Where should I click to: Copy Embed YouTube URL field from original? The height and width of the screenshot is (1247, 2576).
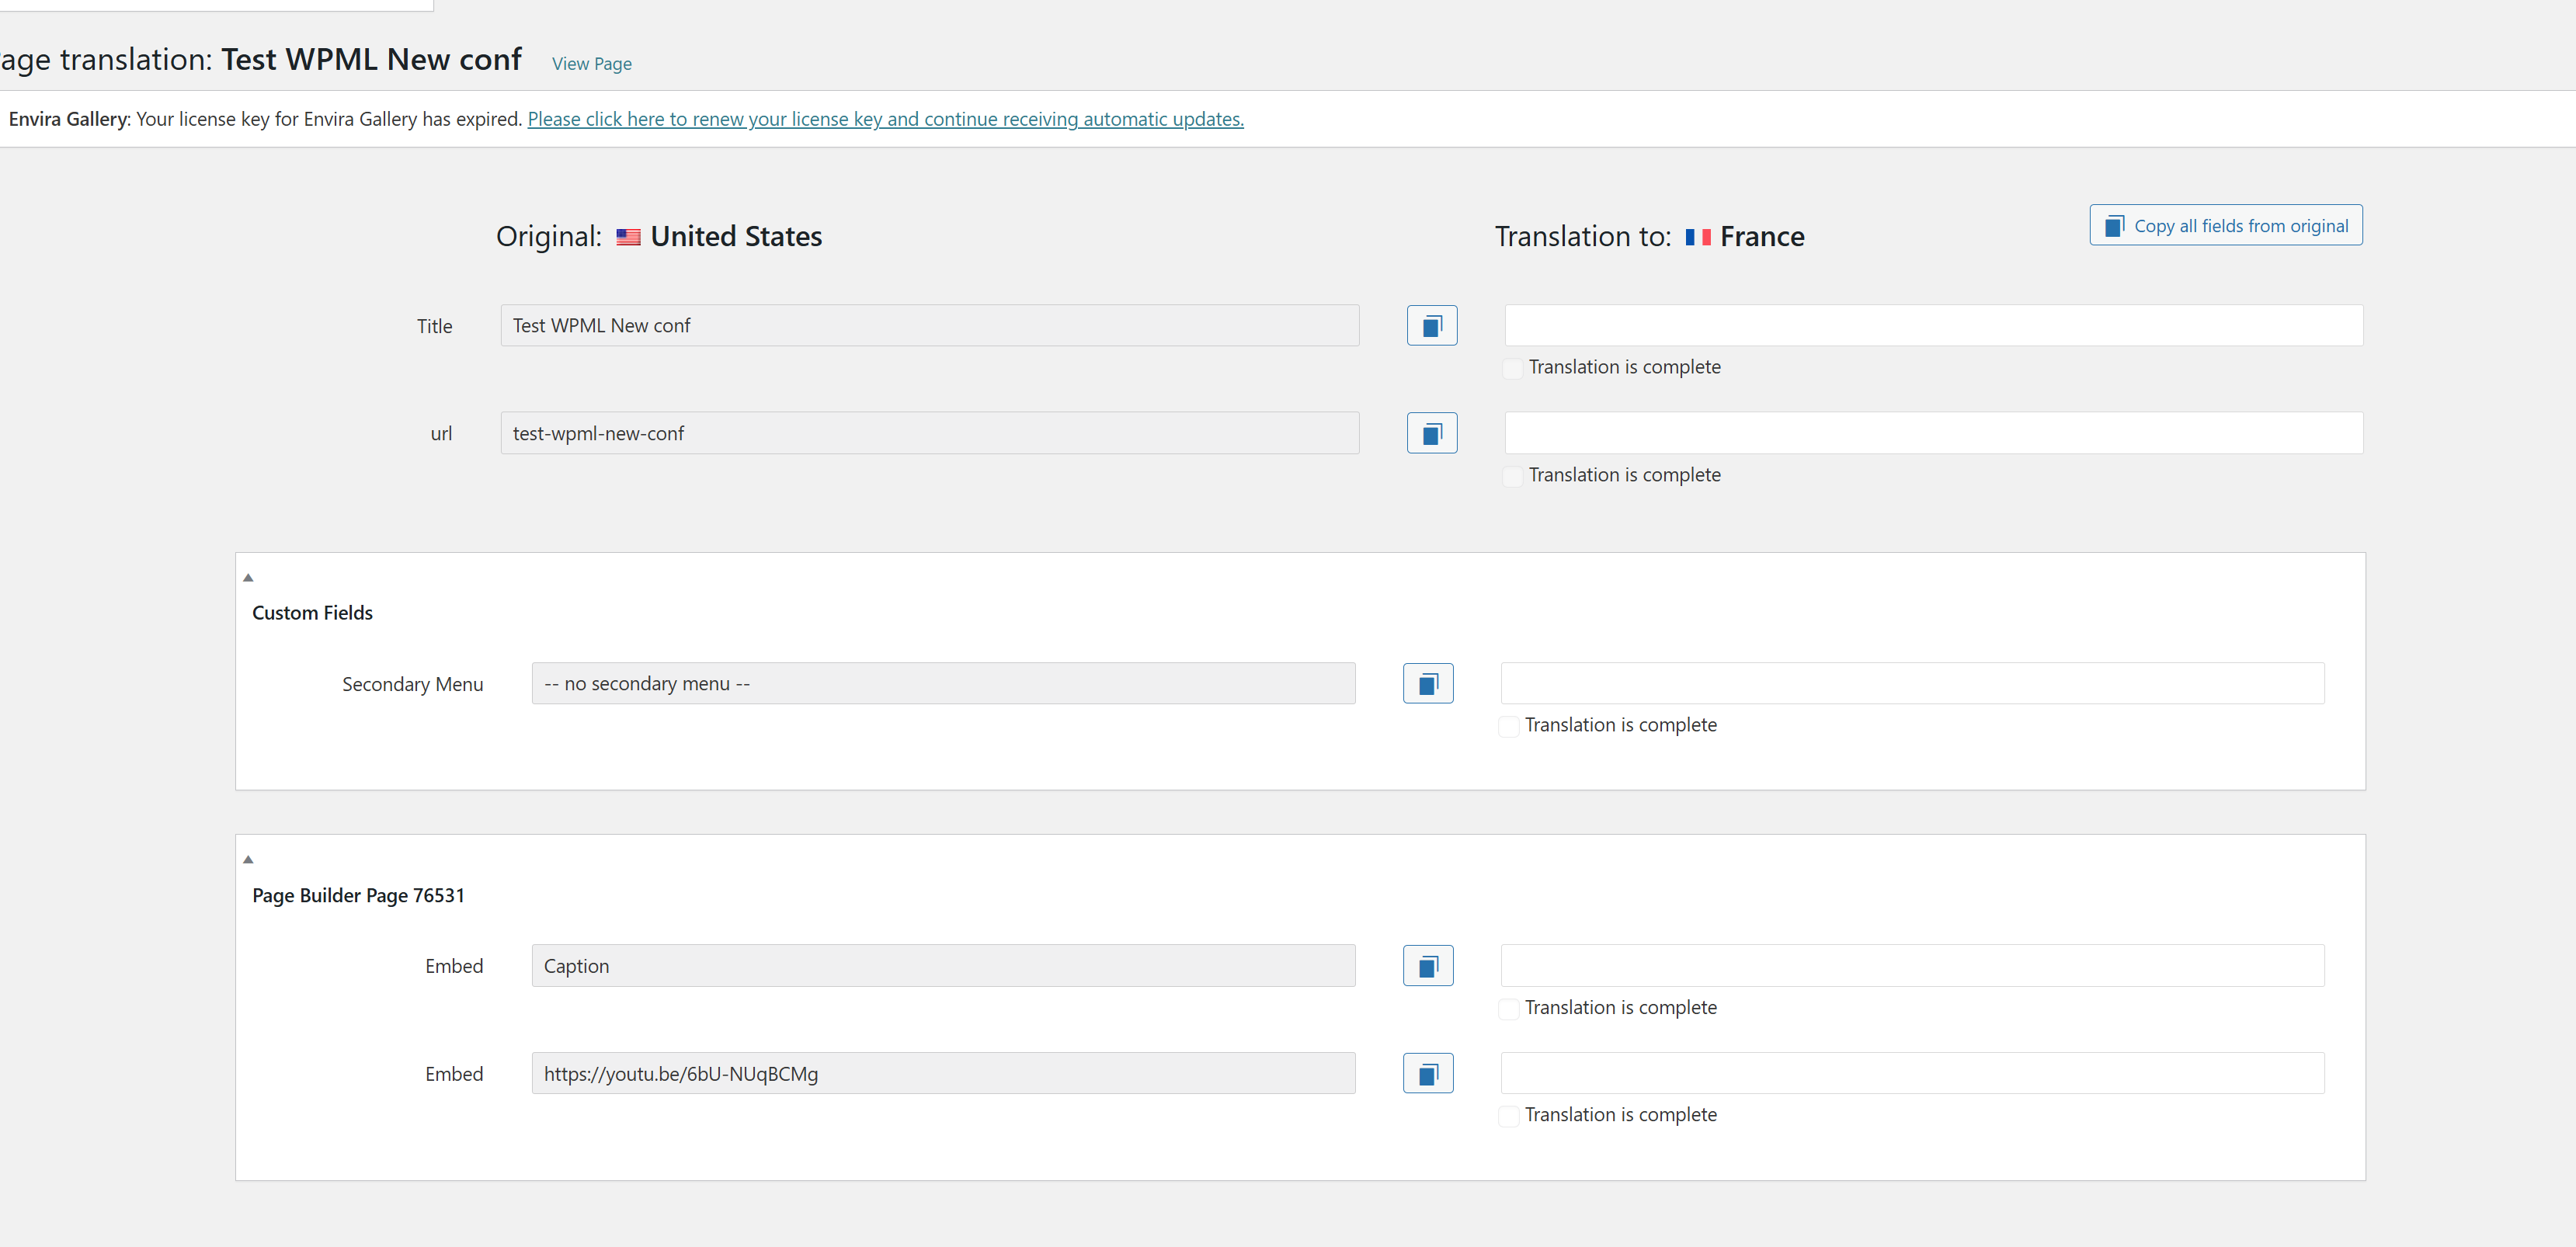[1427, 1074]
